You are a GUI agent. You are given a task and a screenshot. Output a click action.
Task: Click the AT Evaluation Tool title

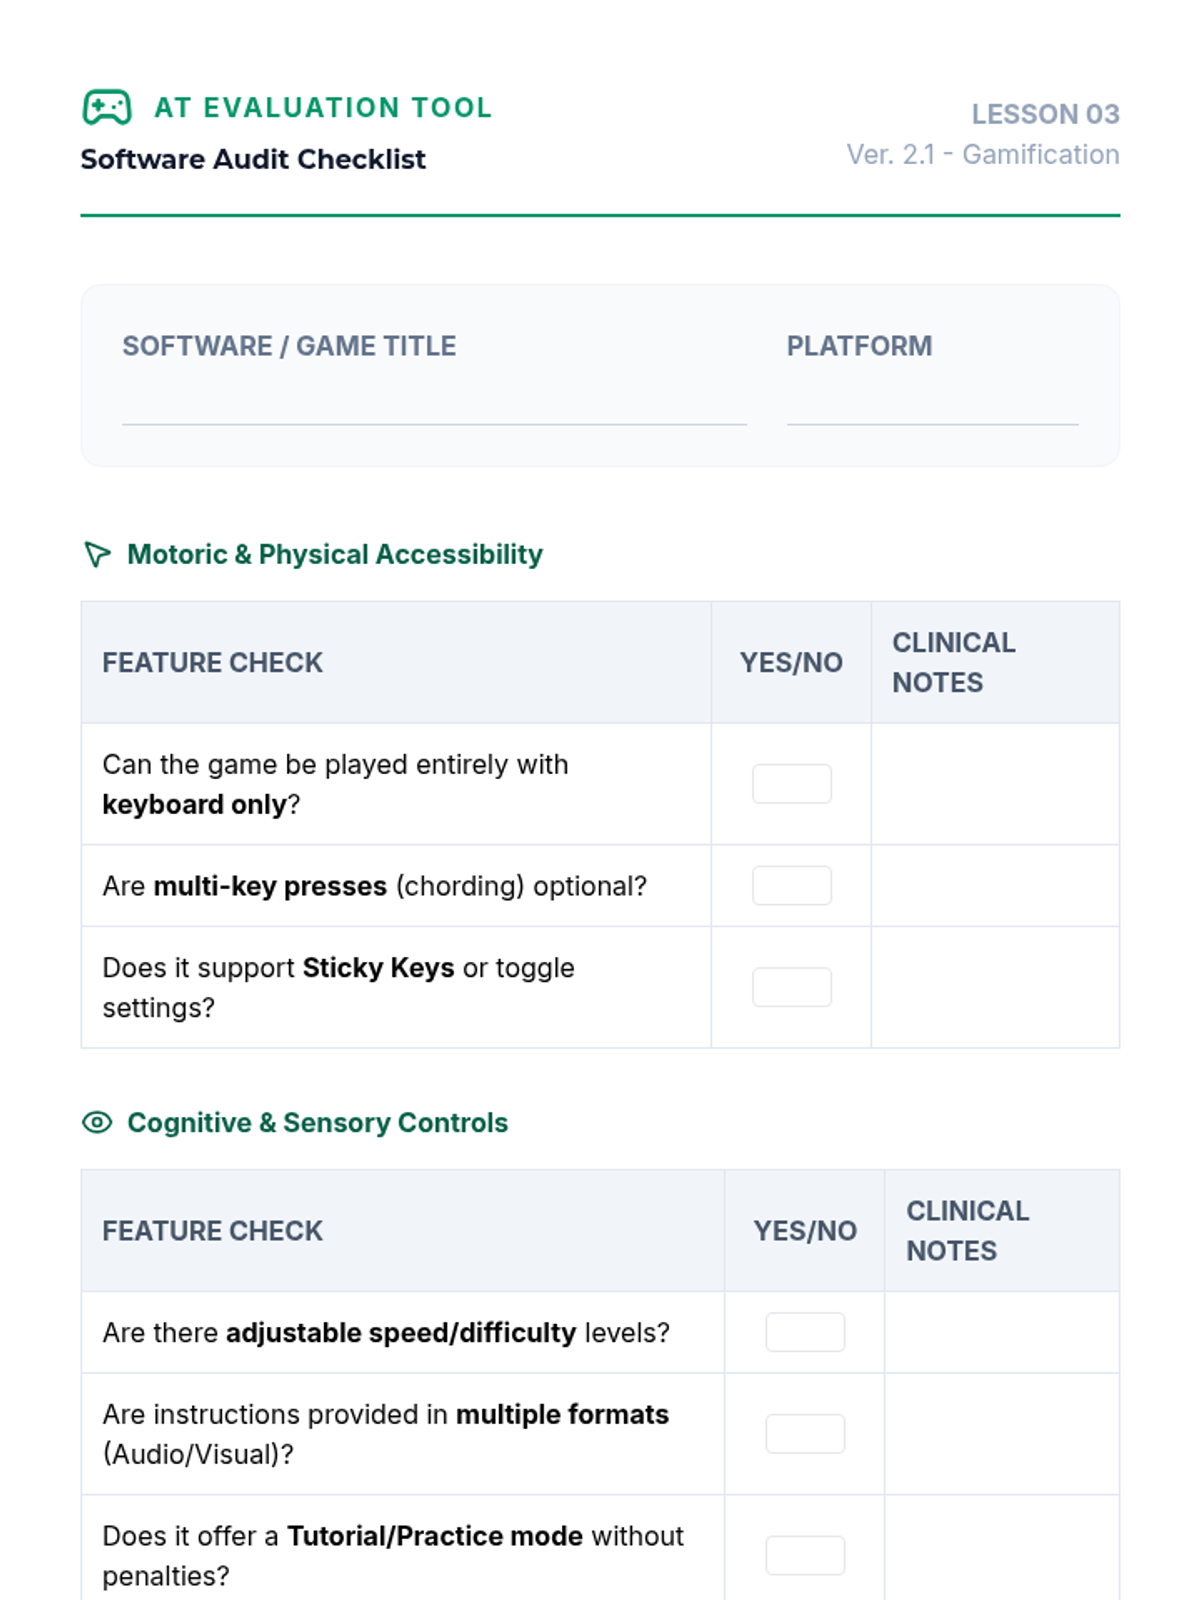(323, 107)
